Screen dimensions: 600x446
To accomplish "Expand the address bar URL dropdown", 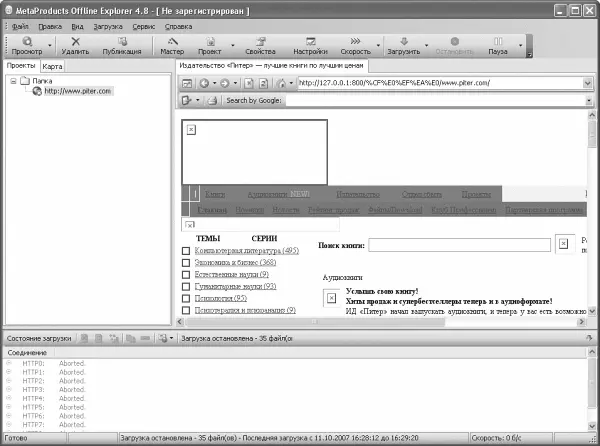I will click(588, 83).
